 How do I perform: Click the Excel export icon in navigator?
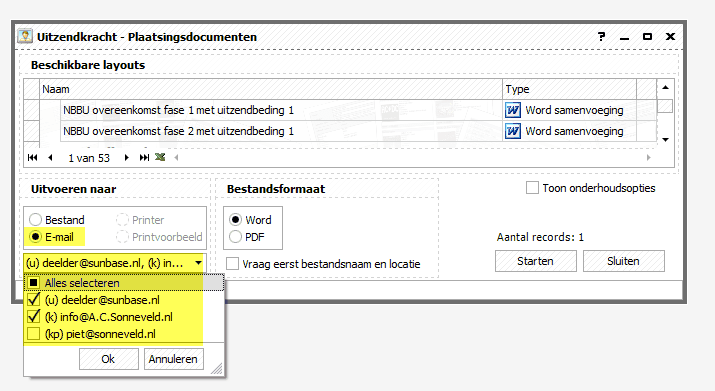click(160, 157)
